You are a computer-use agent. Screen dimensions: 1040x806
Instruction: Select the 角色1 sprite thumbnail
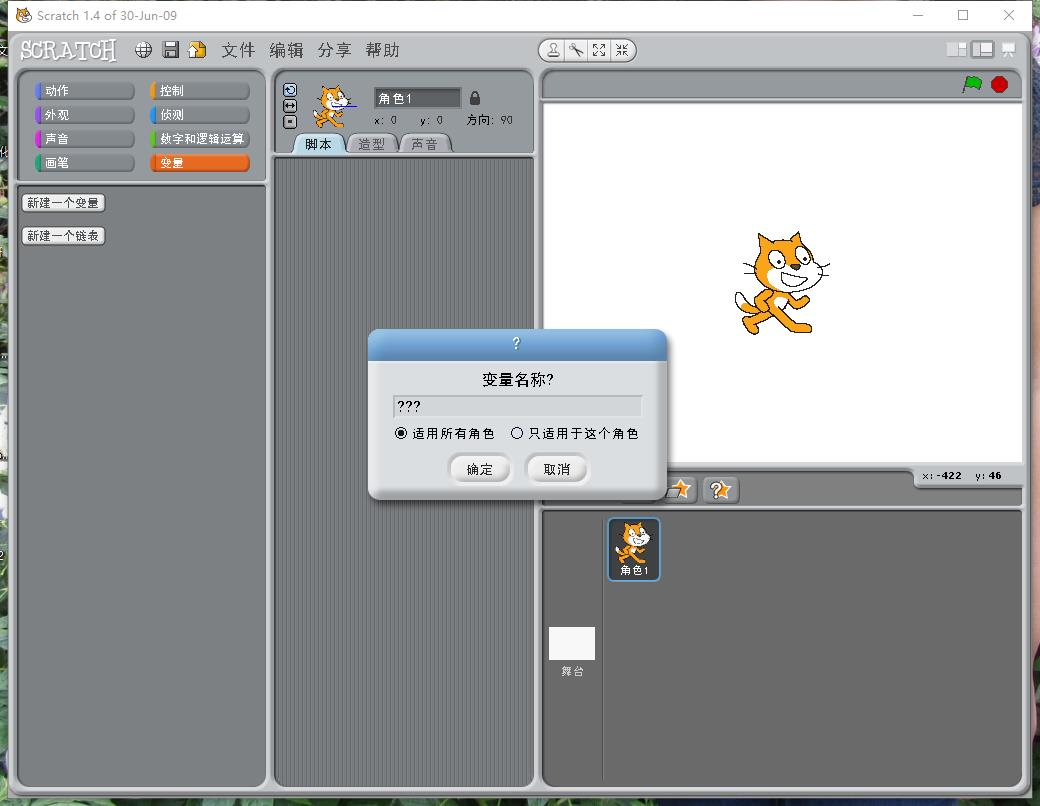click(633, 549)
